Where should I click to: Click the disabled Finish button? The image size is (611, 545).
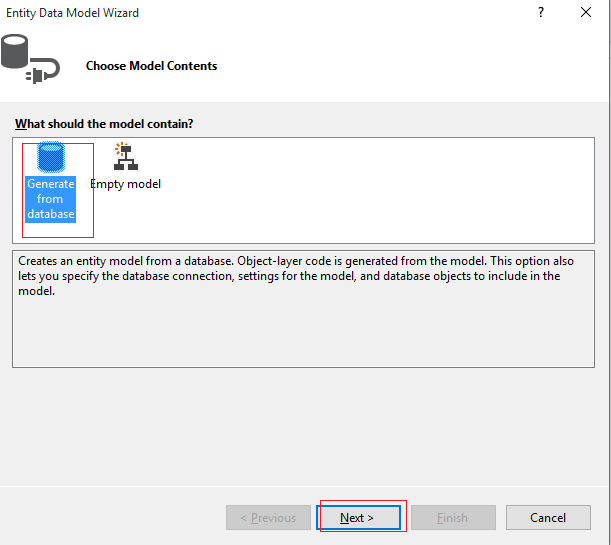point(452,518)
